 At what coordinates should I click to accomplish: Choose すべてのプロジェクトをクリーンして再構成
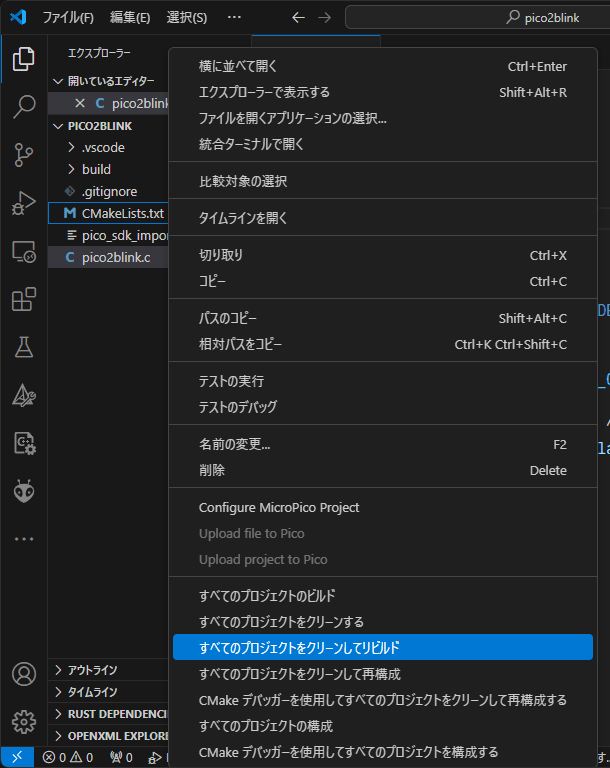(383, 674)
